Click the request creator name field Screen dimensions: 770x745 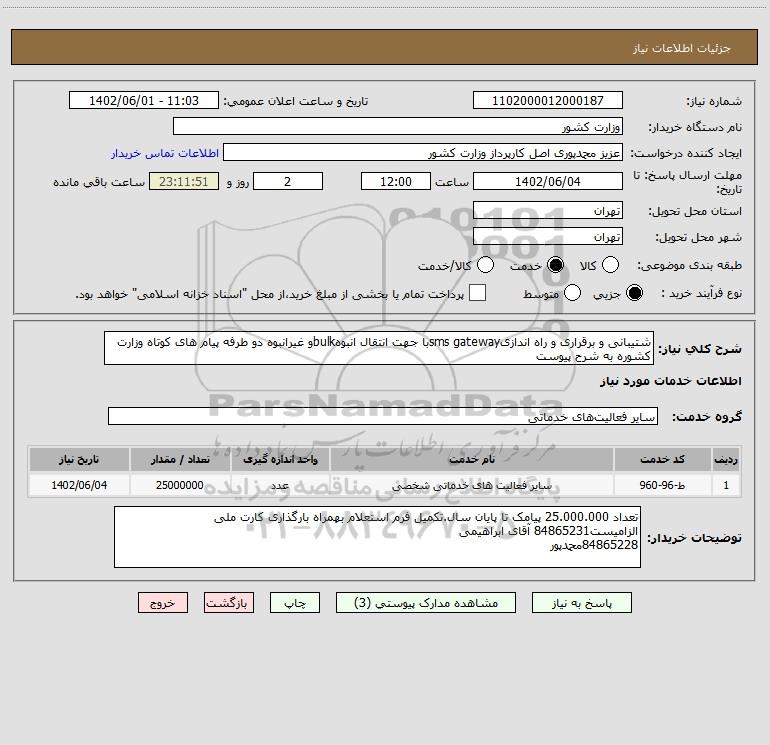pos(423,152)
